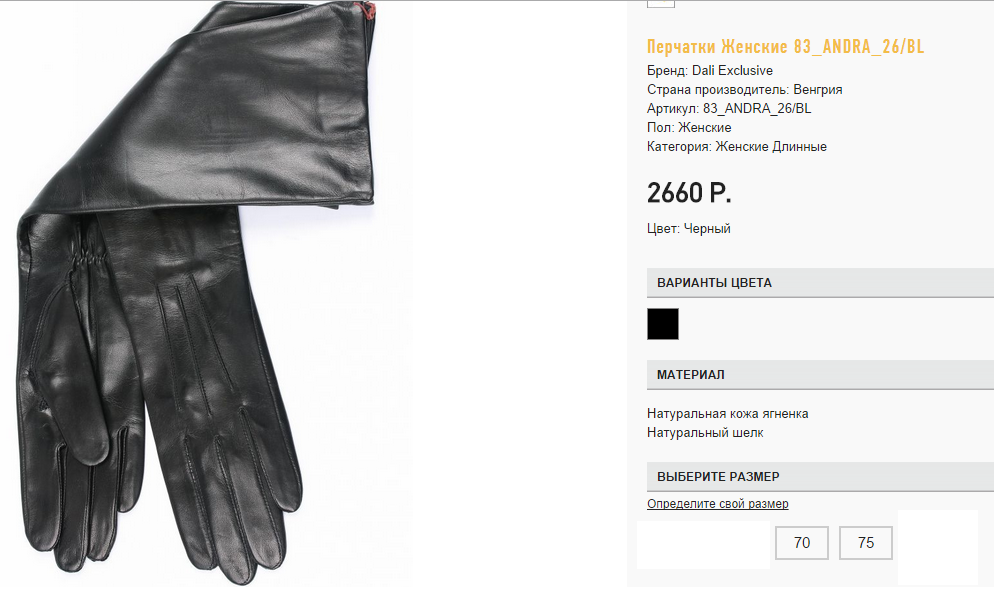Click the Страна производитель: Венгрия line
Viewport: 994px width, 599px height.
[x=744, y=89]
